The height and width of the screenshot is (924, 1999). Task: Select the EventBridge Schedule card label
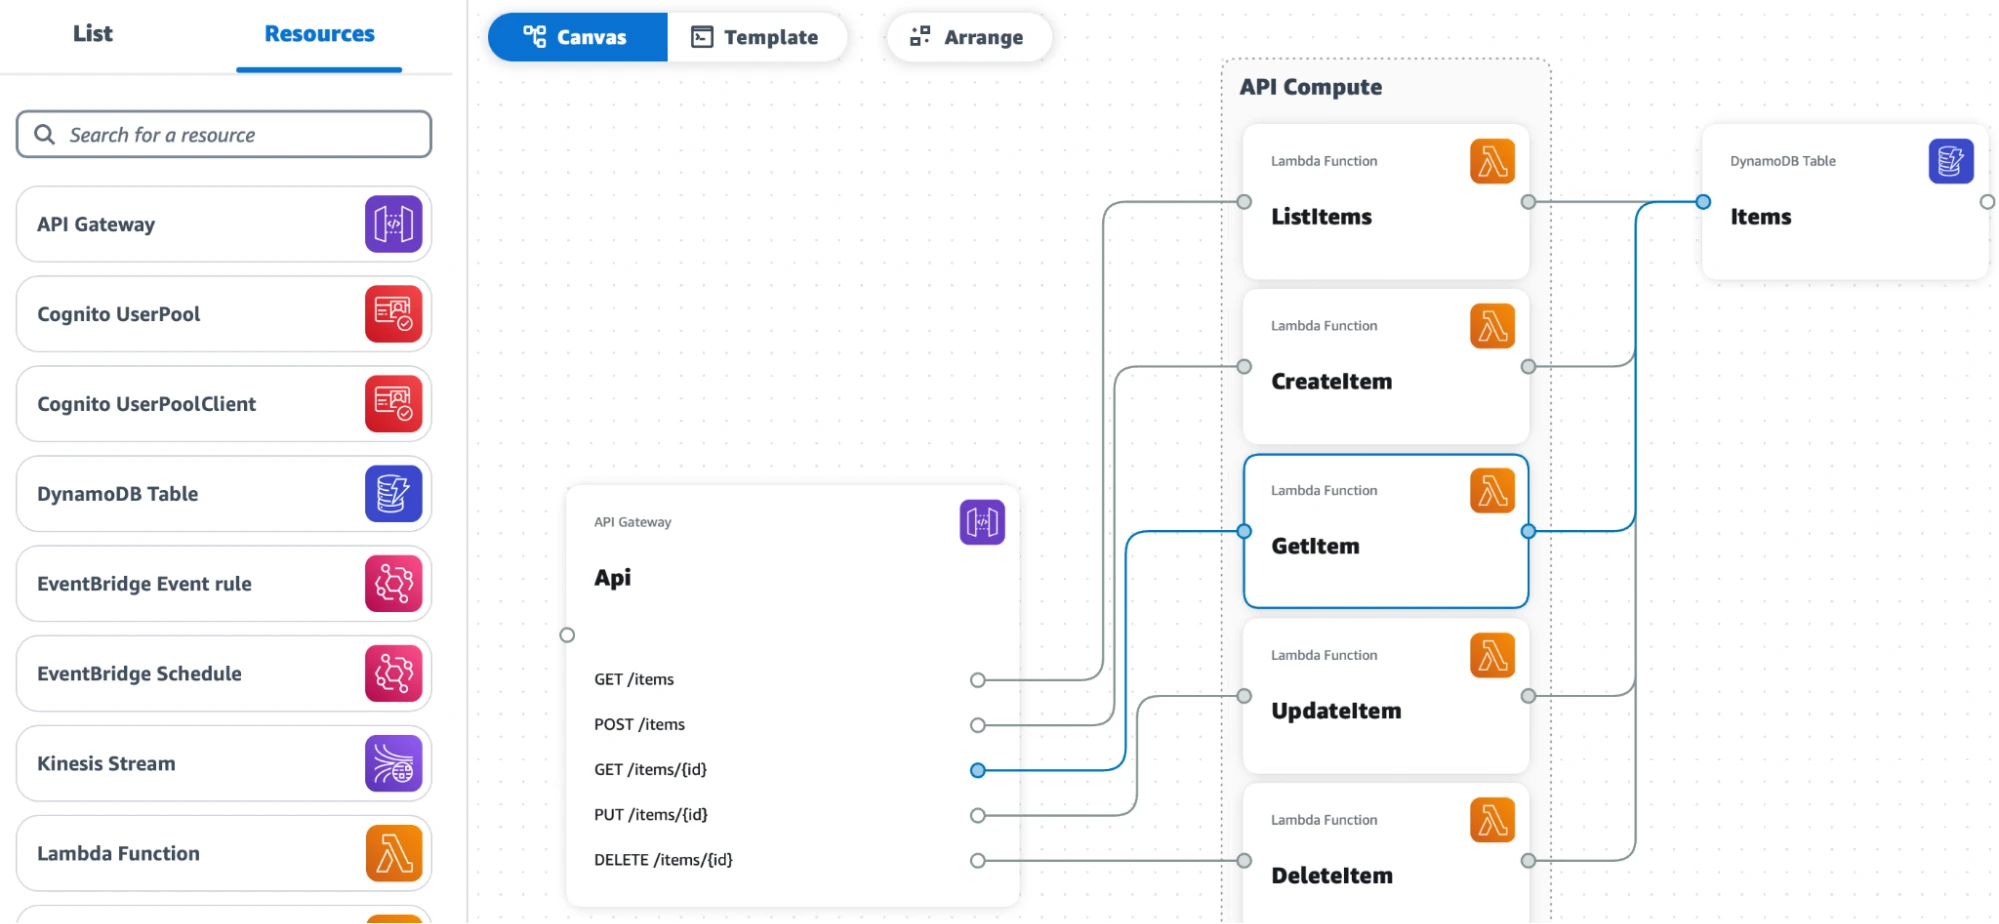139,674
